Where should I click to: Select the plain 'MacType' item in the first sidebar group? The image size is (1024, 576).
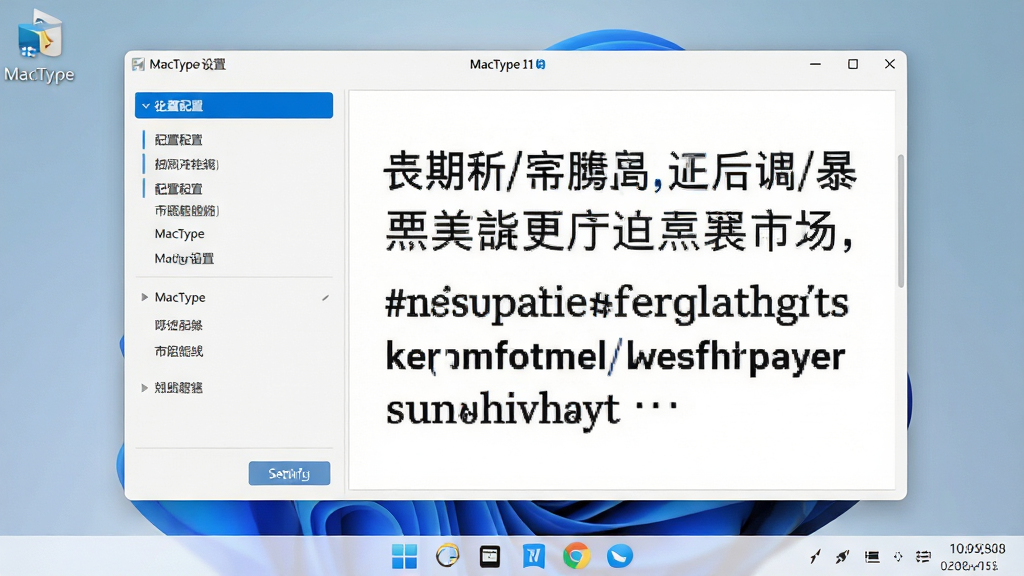pyautogui.click(x=180, y=233)
